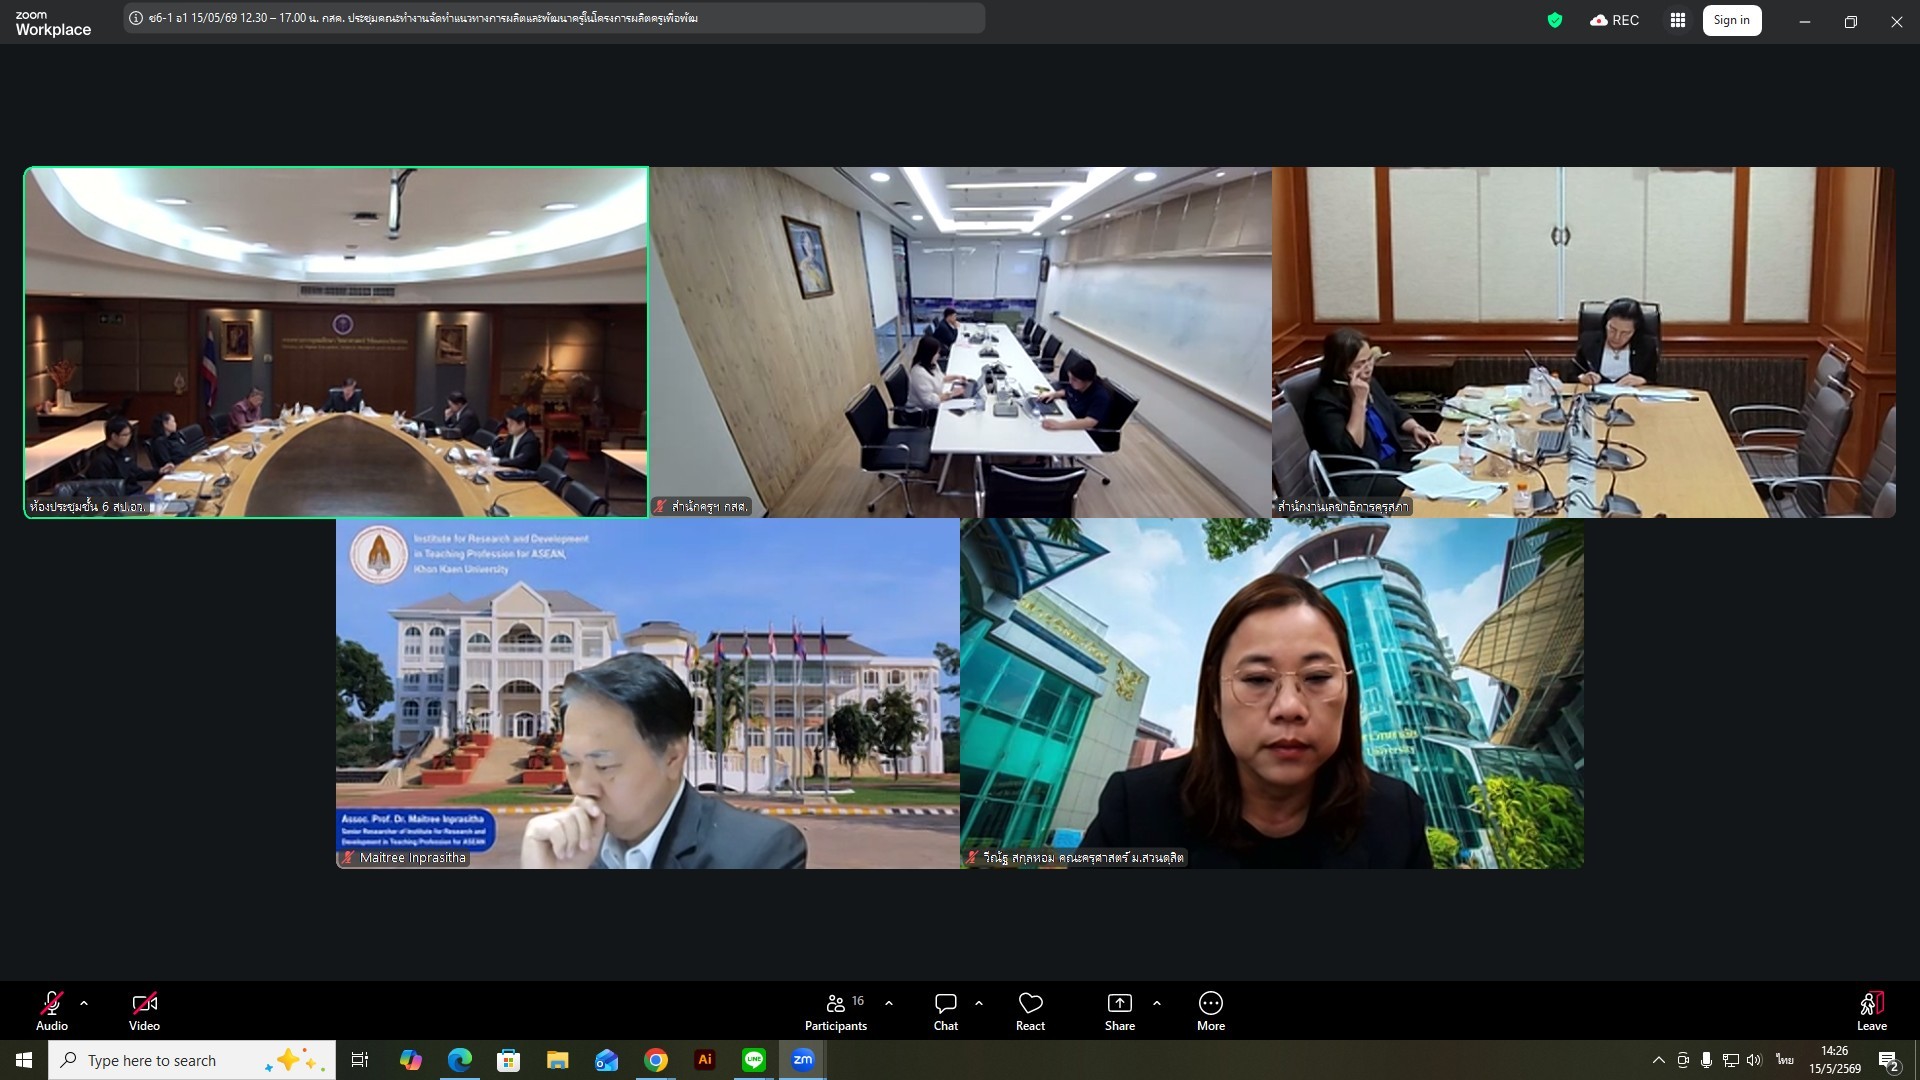Expand the Chat options caret
Screen dimensions: 1920x1080
coord(979,1002)
